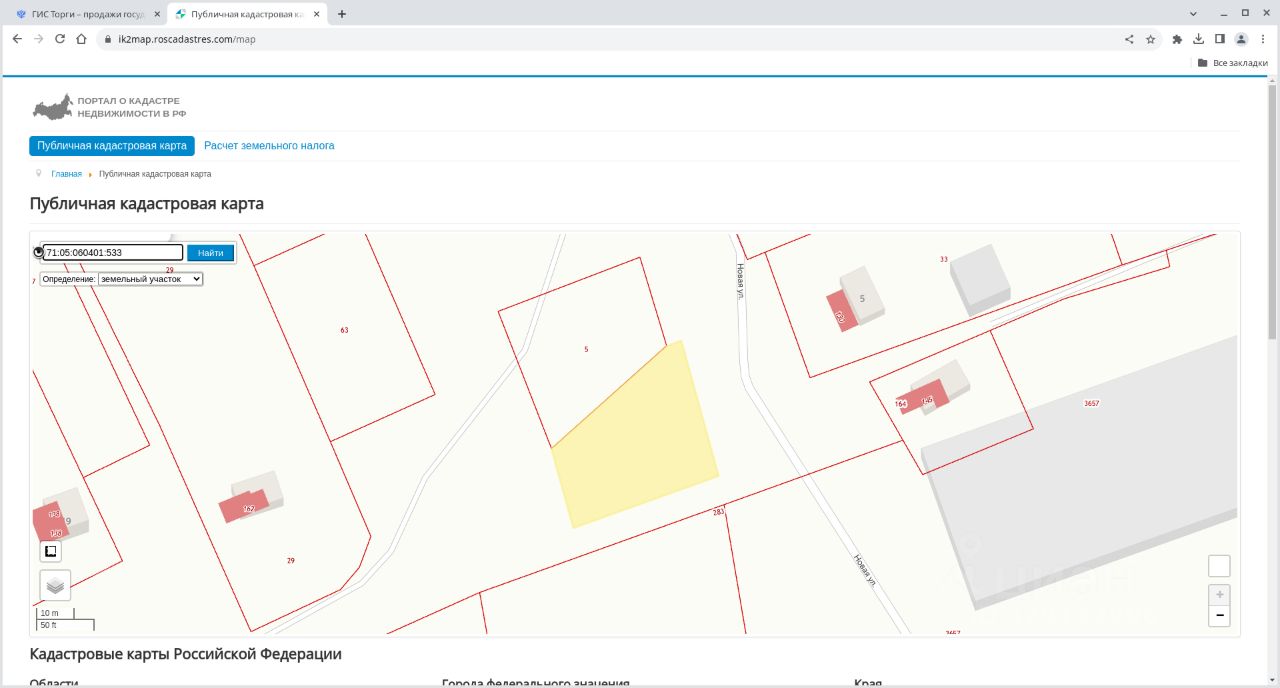The width and height of the screenshot is (1280, 688).
Task: Click the page vertical scrollbar
Action: [1273, 210]
